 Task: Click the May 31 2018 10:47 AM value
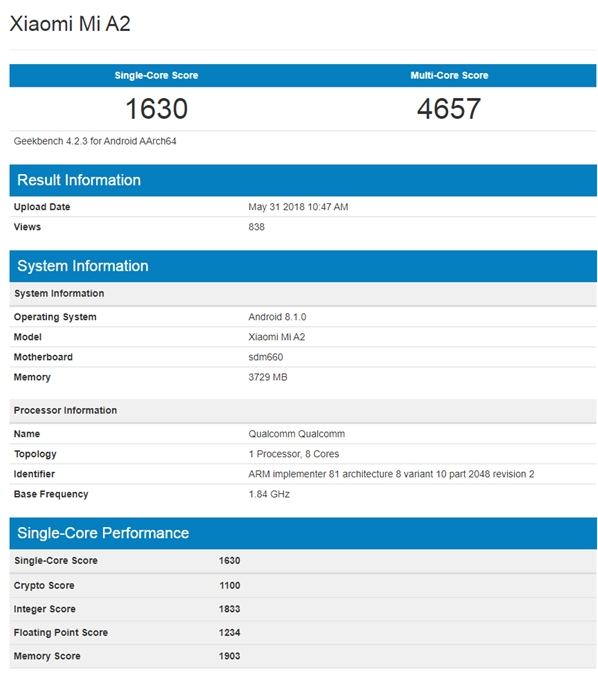298,207
